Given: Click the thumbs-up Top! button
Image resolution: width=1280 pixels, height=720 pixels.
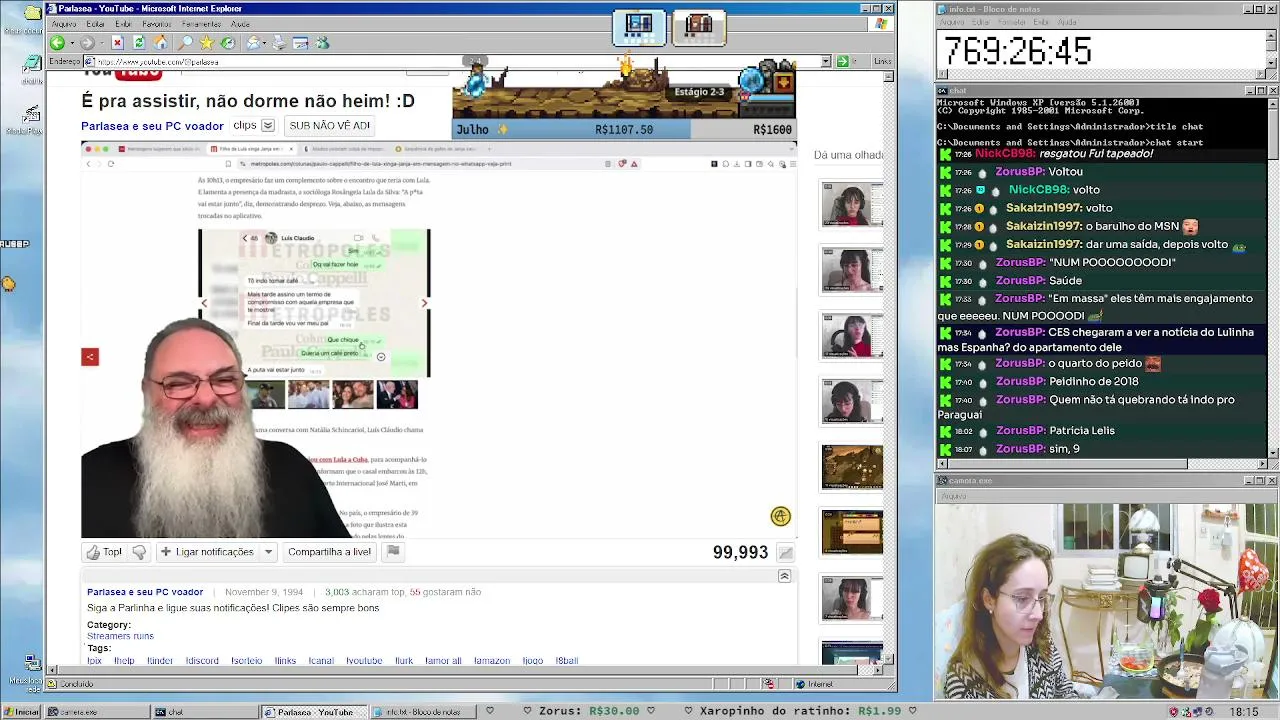Looking at the screenshot, I should [x=104, y=552].
